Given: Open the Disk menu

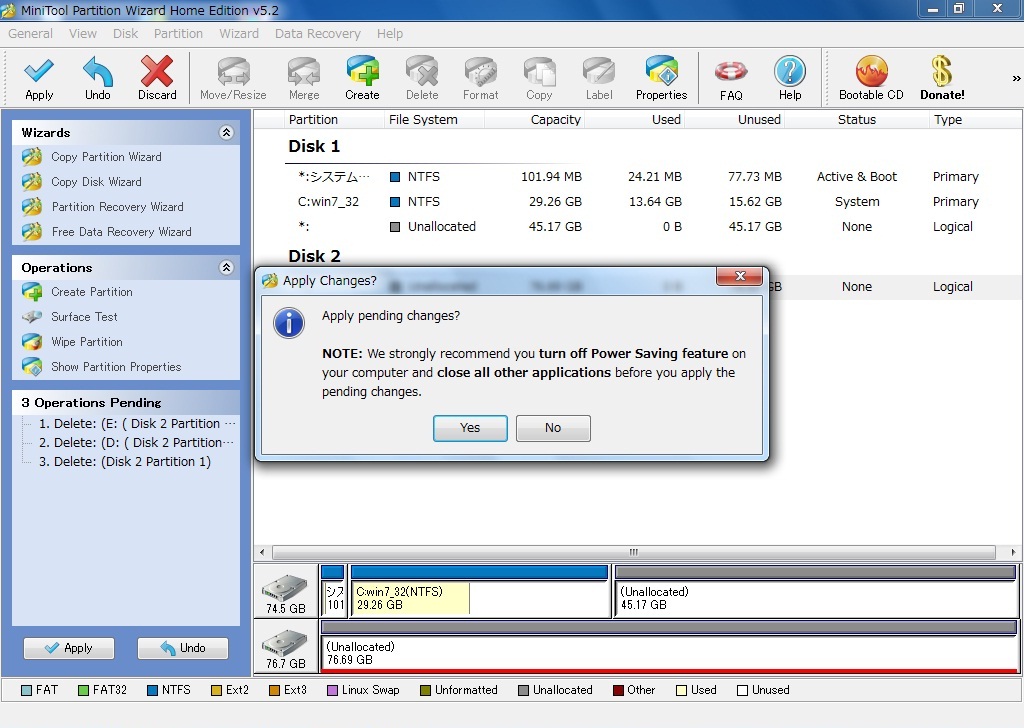Looking at the screenshot, I should point(125,33).
